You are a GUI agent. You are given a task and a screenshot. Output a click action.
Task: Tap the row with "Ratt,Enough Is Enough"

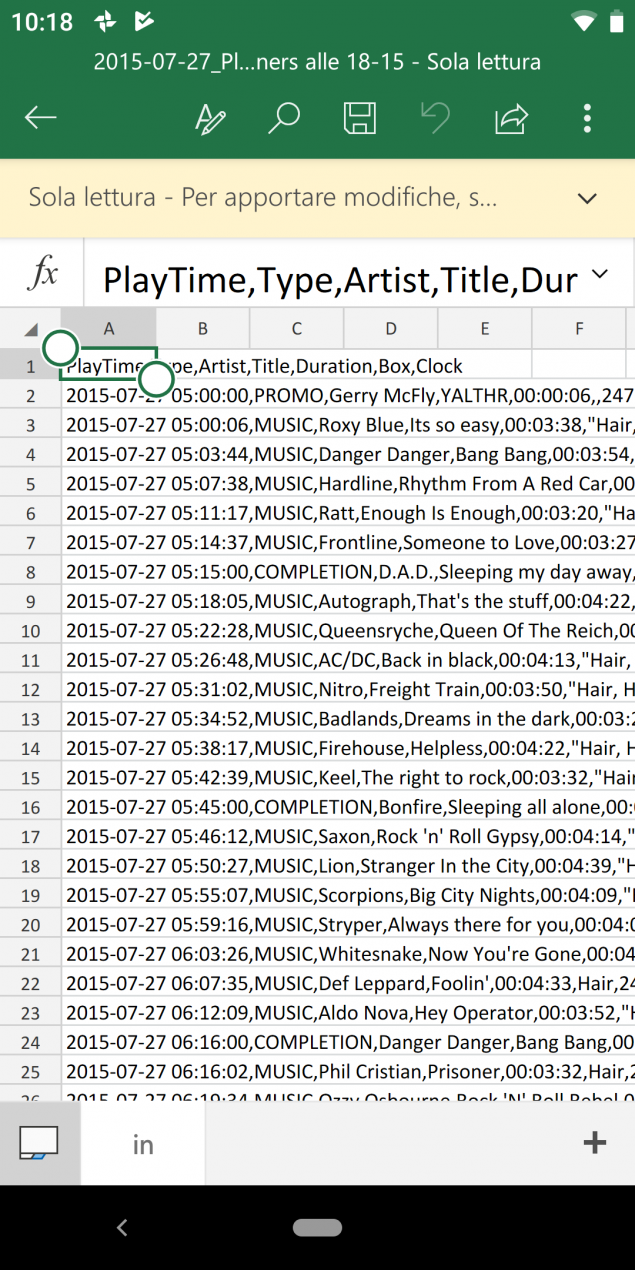coord(348,513)
